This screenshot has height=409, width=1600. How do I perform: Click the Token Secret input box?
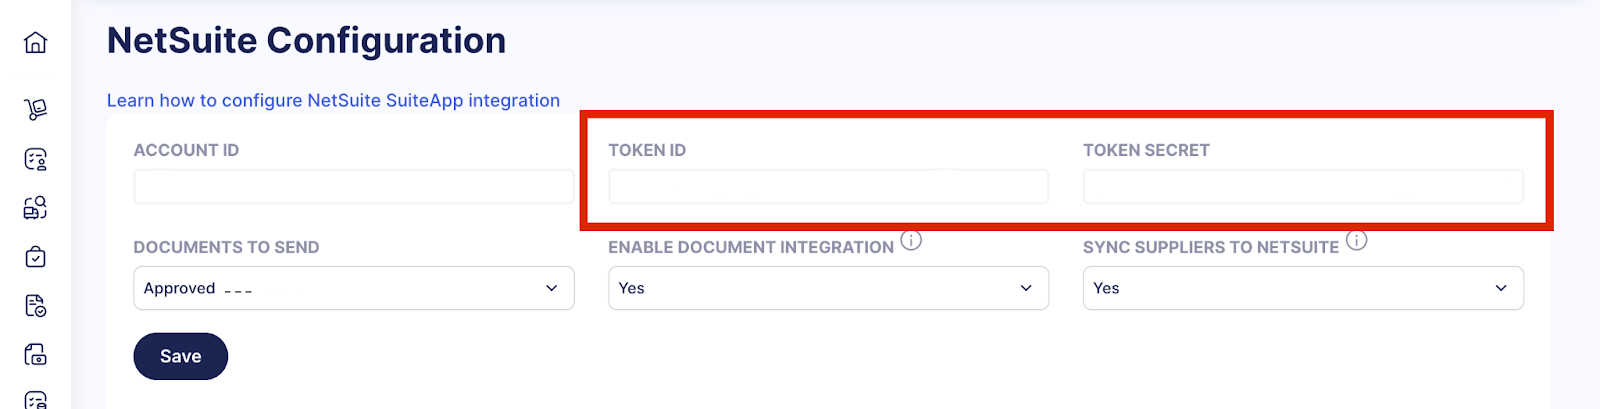[x=1302, y=187]
